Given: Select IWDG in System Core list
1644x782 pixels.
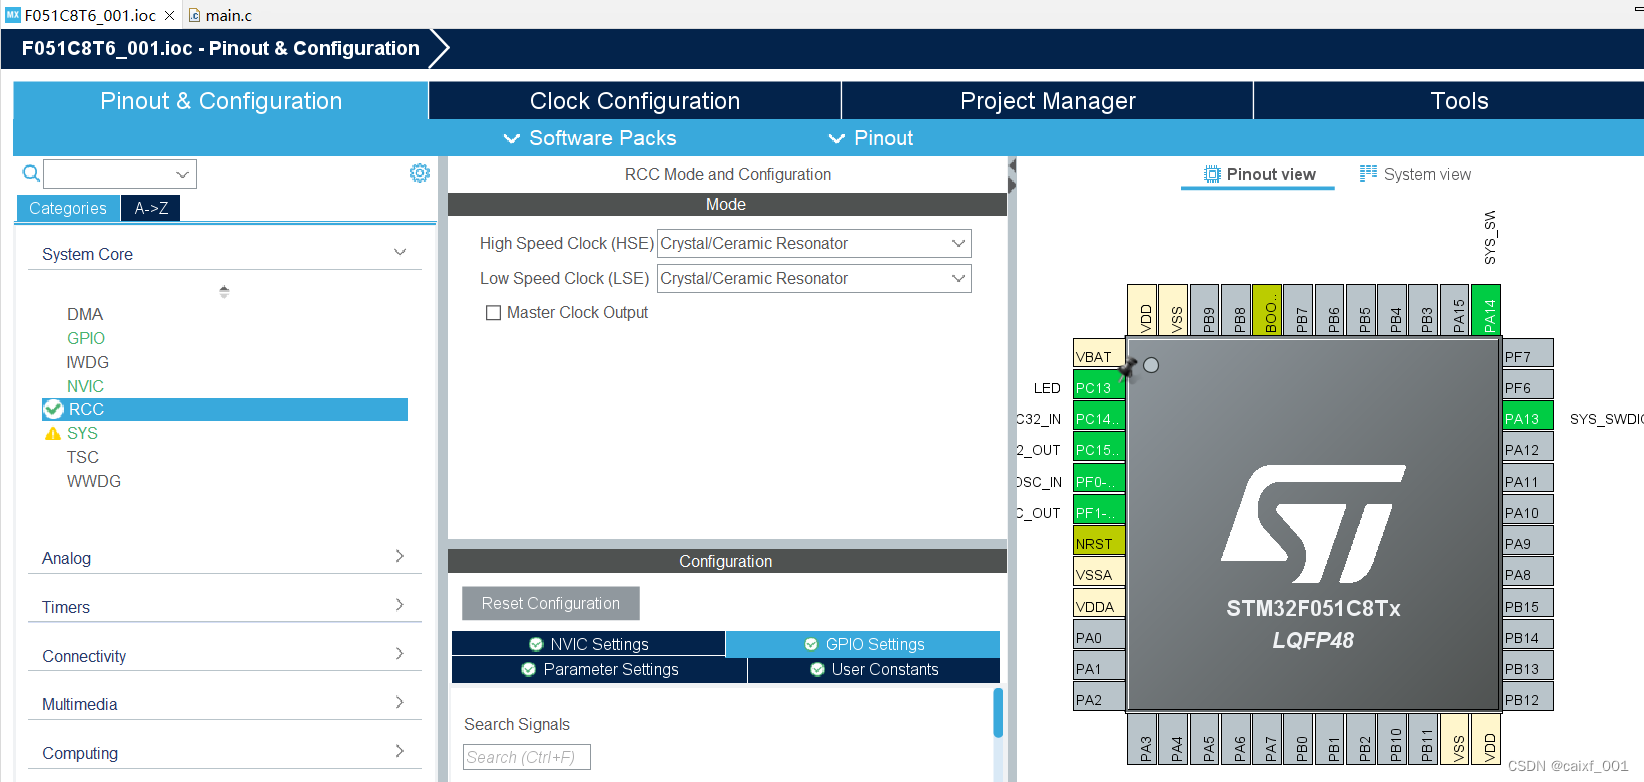Looking at the screenshot, I should coord(88,362).
